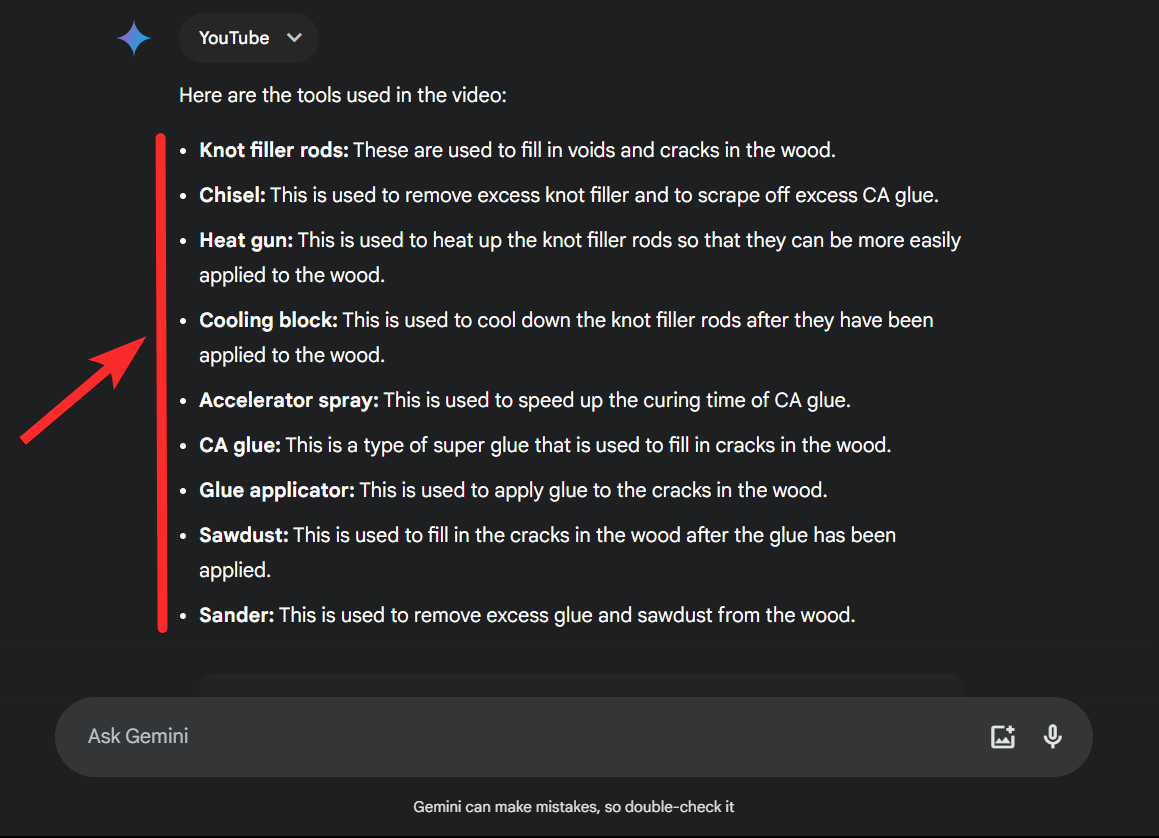Expand the YouTube chip chevron arrow

[x=294, y=38]
